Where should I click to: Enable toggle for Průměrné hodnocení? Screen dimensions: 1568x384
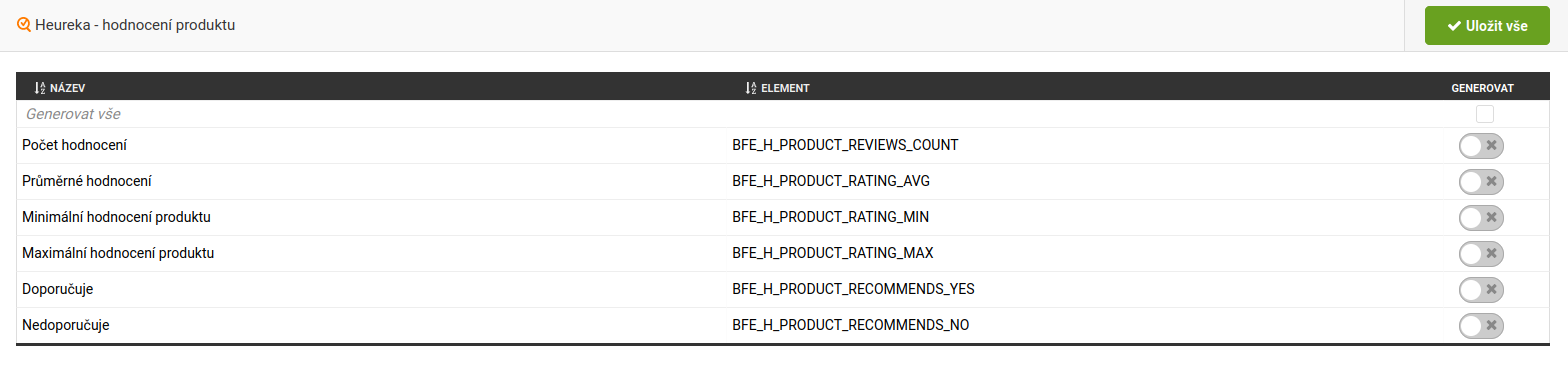tap(1481, 182)
